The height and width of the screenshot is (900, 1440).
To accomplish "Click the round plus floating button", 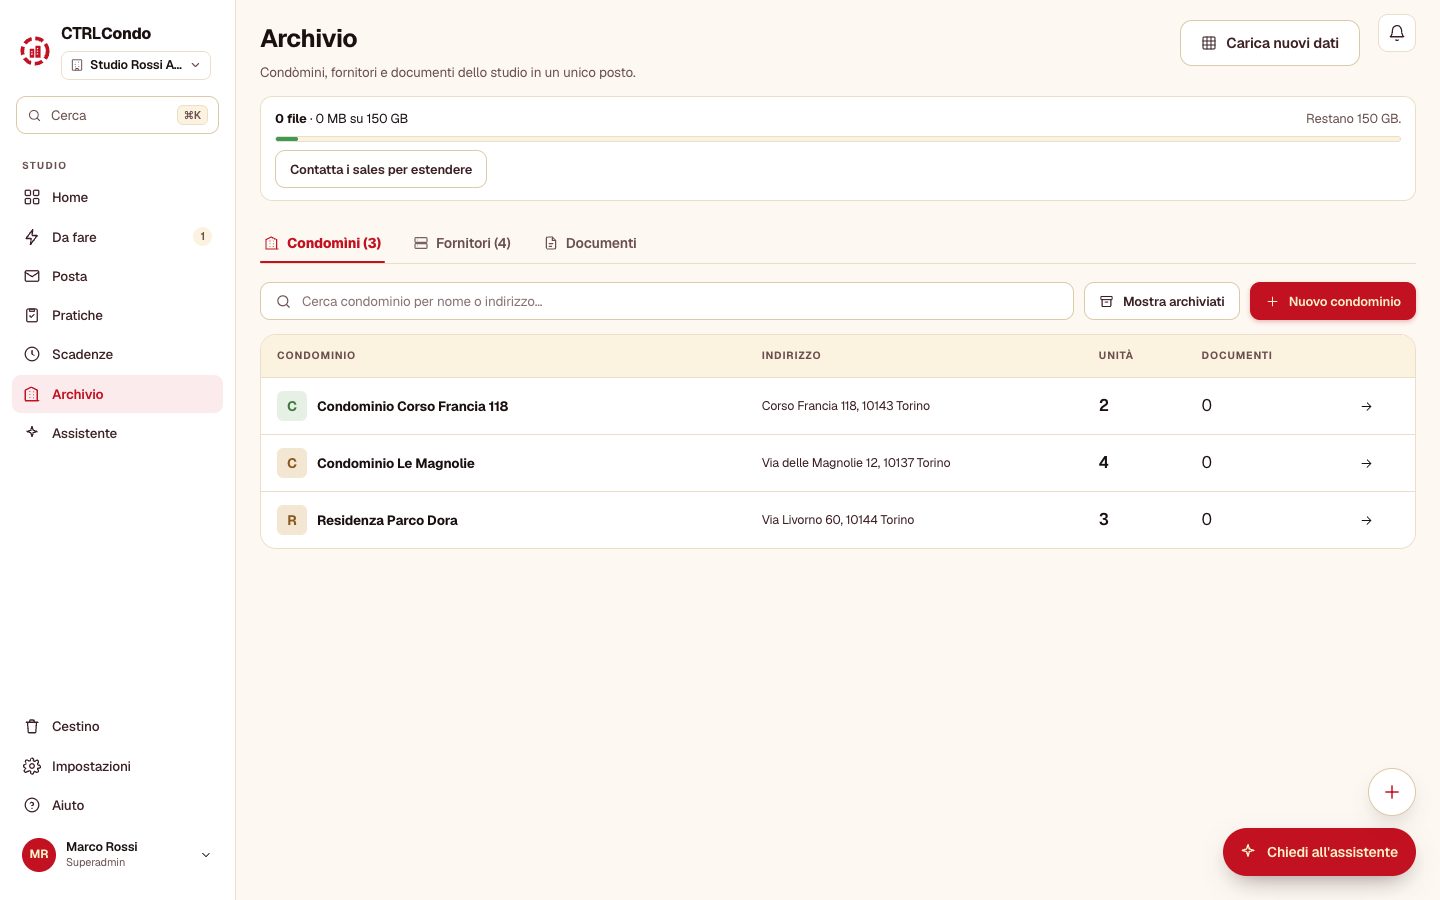I will [x=1392, y=792].
